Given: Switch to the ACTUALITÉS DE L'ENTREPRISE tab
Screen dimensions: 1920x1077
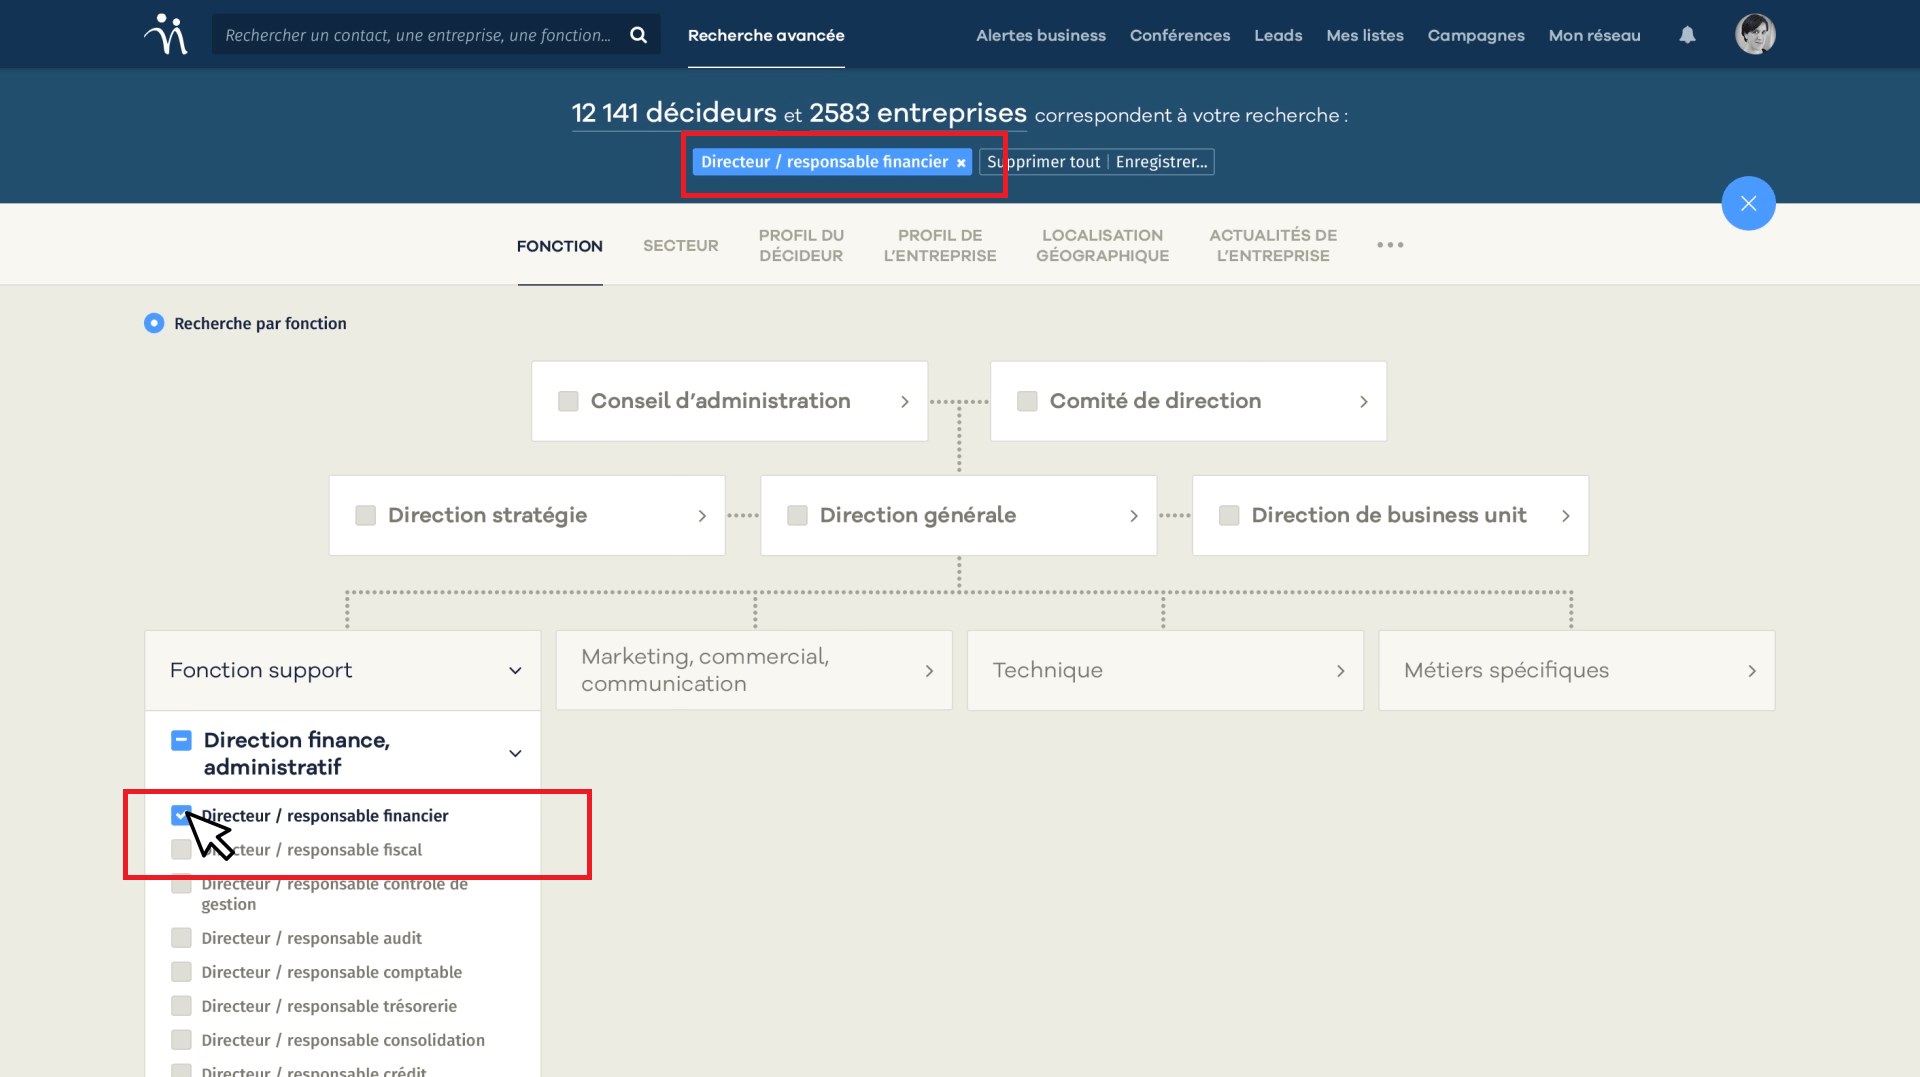Looking at the screenshot, I should tap(1273, 246).
